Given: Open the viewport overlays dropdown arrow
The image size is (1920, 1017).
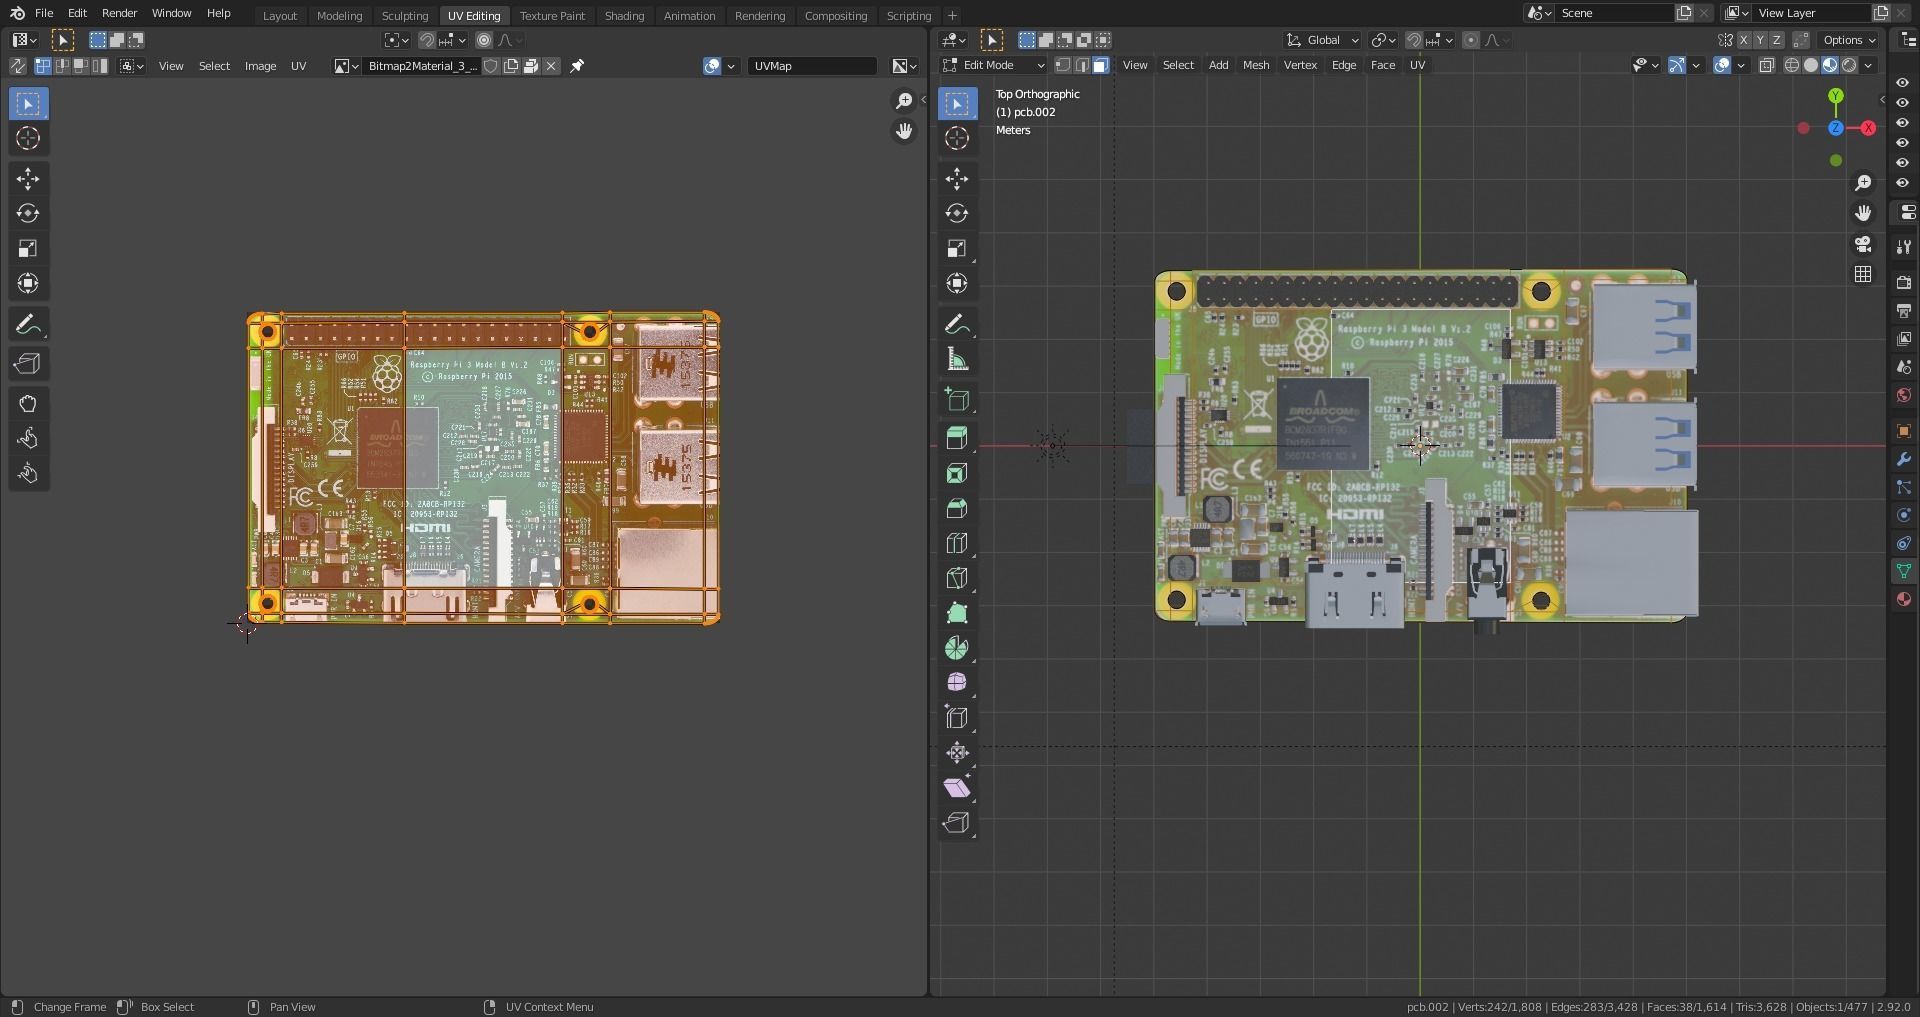Looking at the screenshot, I should (1742, 65).
